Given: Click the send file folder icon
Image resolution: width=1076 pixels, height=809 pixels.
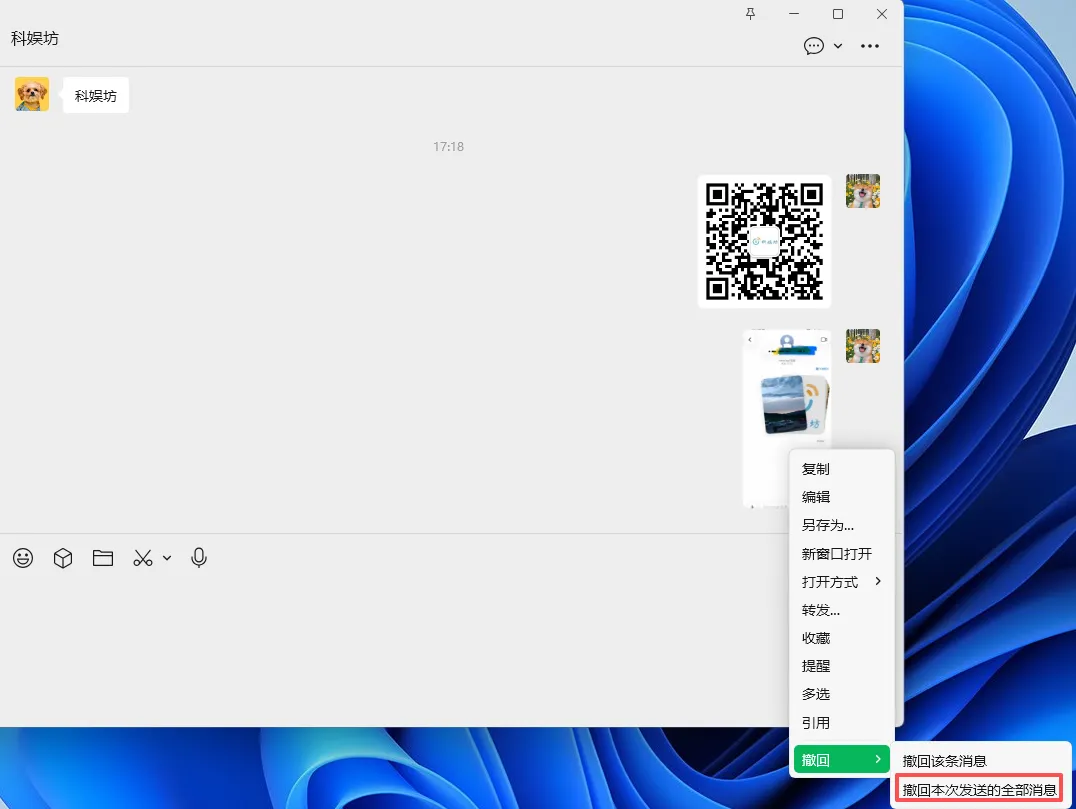Looking at the screenshot, I should (x=103, y=558).
